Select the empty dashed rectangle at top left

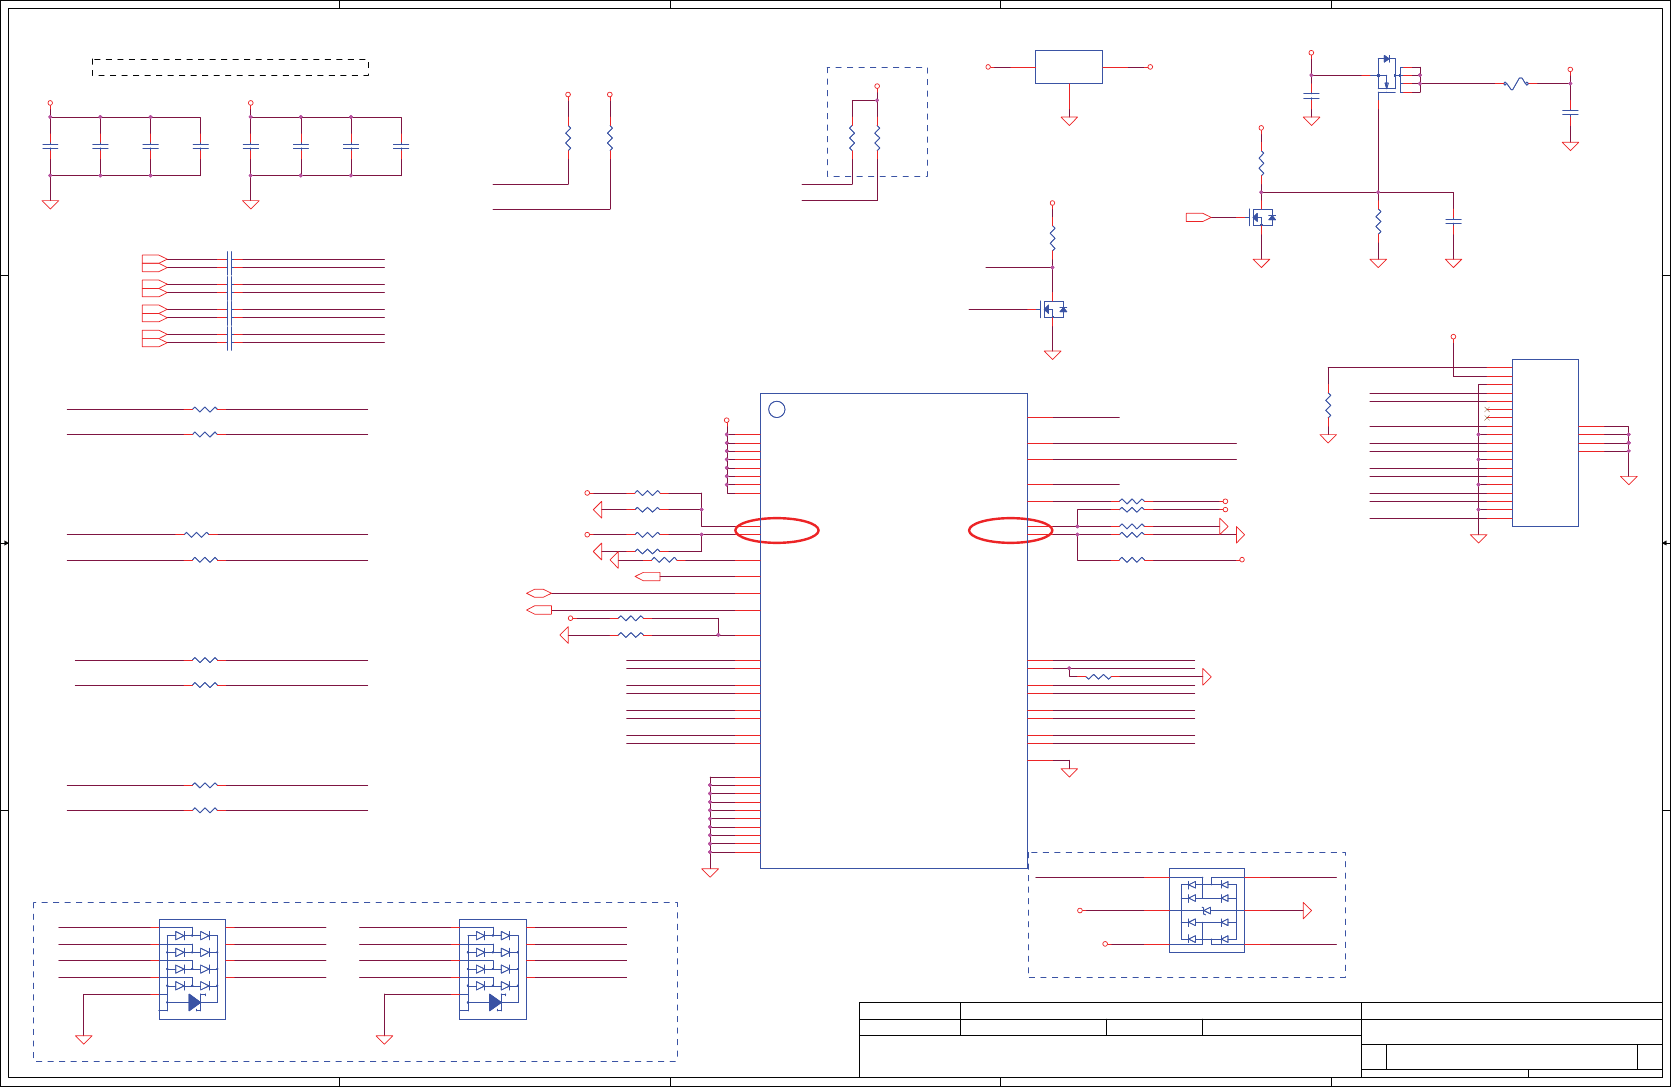(x=230, y=67)
